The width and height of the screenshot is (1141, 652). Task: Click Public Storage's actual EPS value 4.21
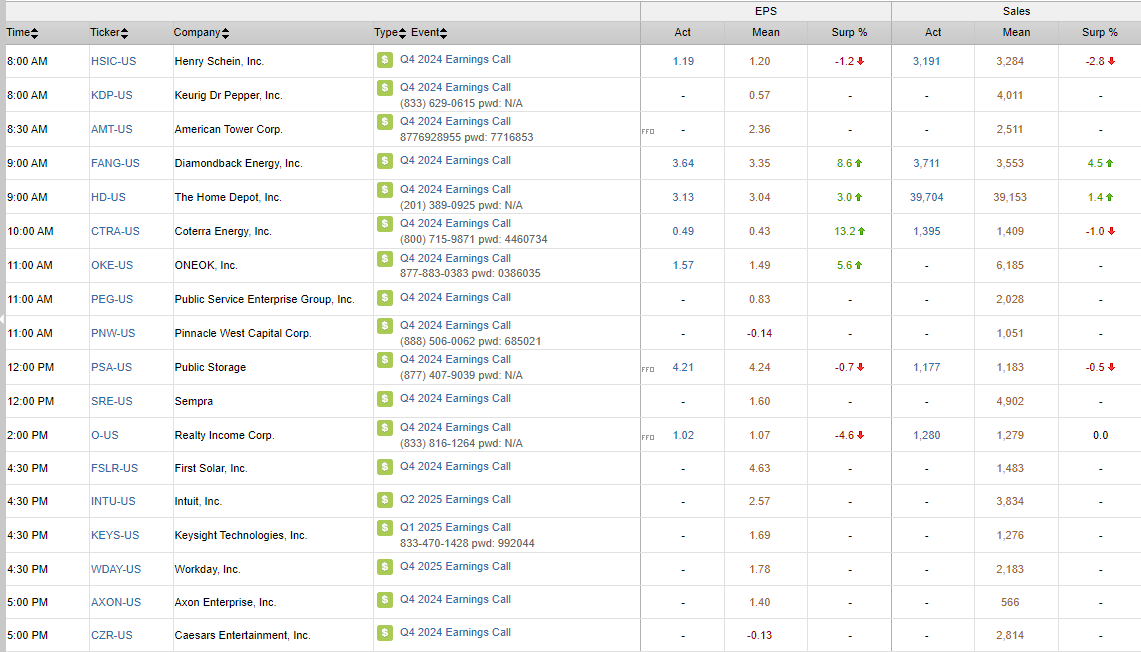click(683, 367)
